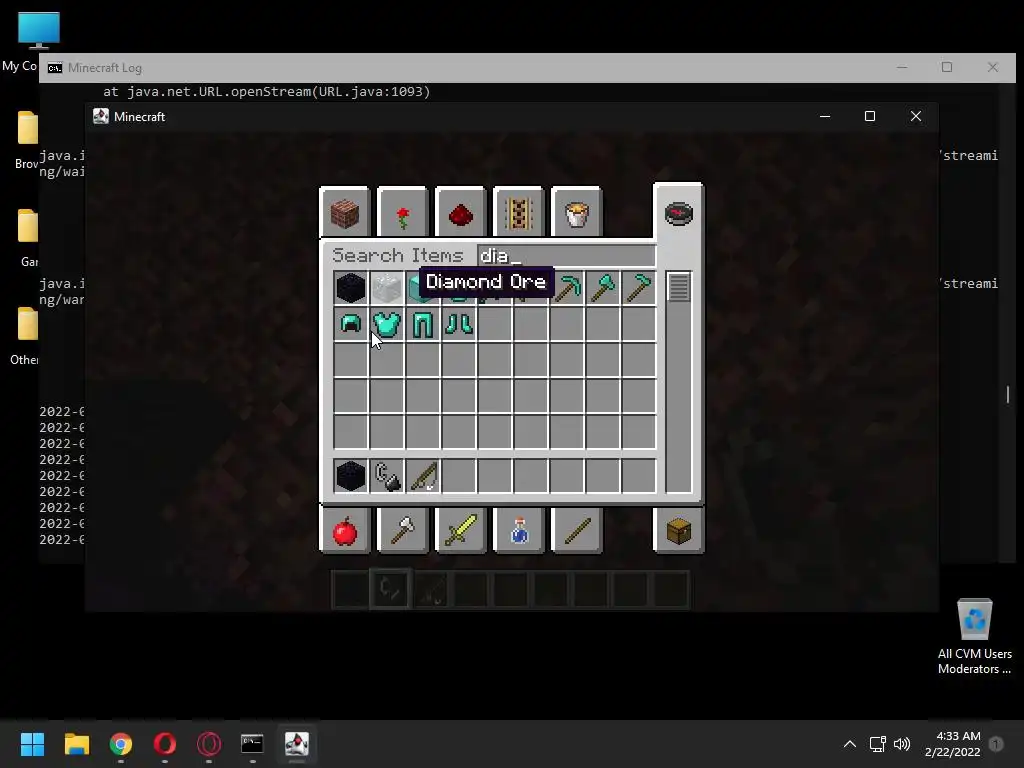
Task: Open network status in the system tray
Action: (877, 744)
